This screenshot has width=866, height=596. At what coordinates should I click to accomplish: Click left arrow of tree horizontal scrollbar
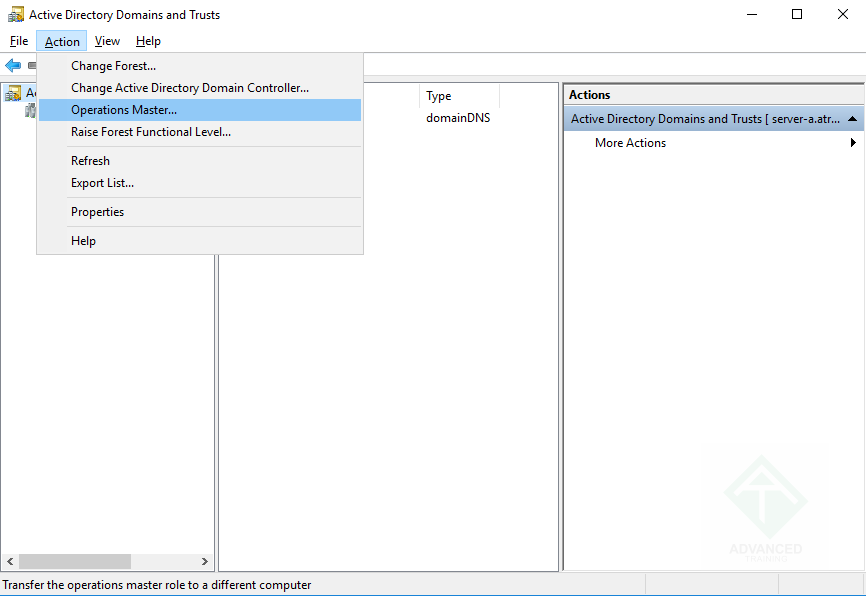click(x=10, y=561)
